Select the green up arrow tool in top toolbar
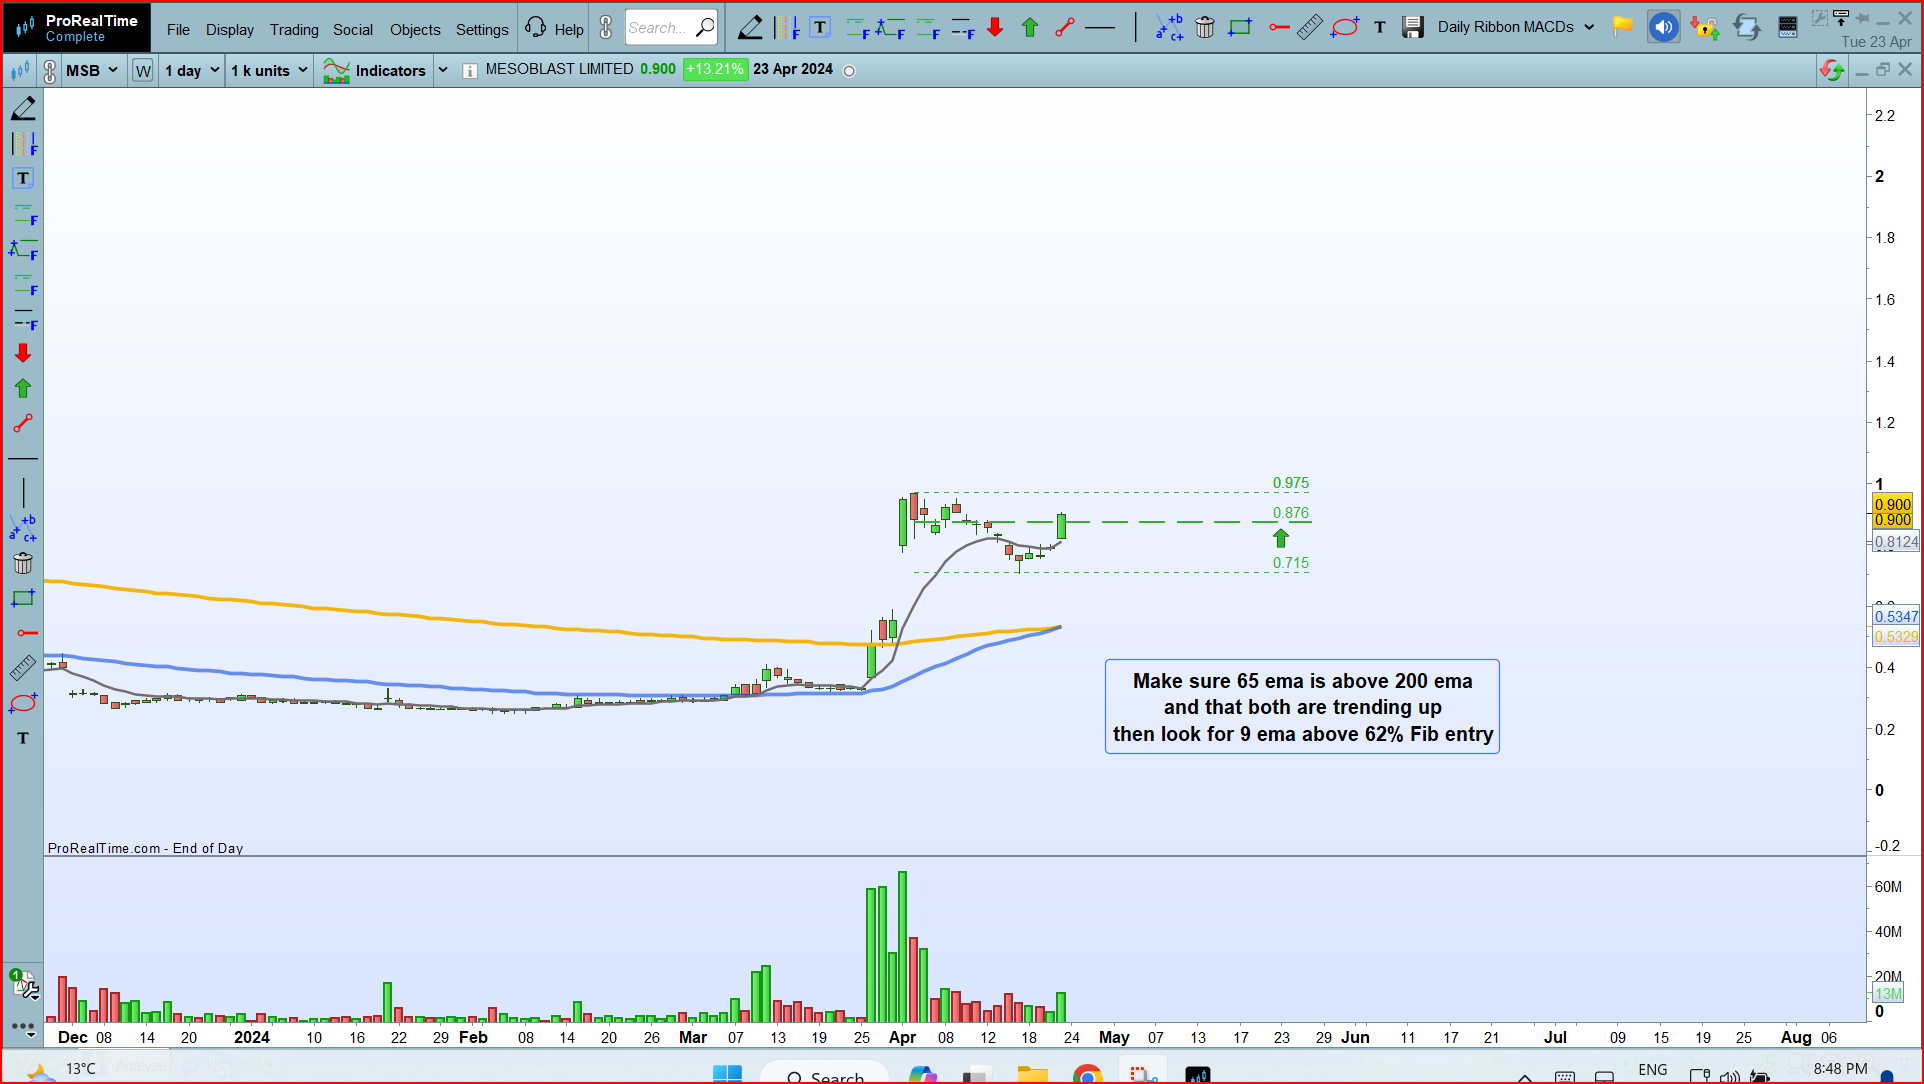Image resolution: width=1924 pixels, height=1084 pixels. [x=1030, y=28]
